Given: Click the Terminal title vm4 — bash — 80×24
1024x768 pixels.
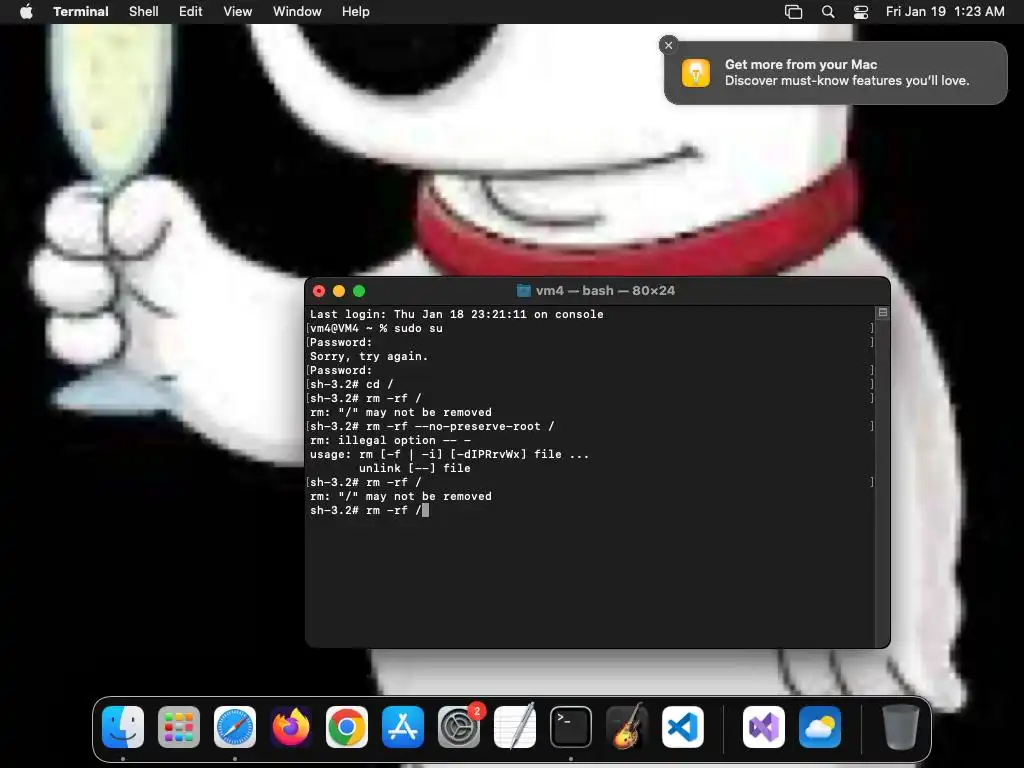Looking at the screenshot, I should click(x=605, y=291).
